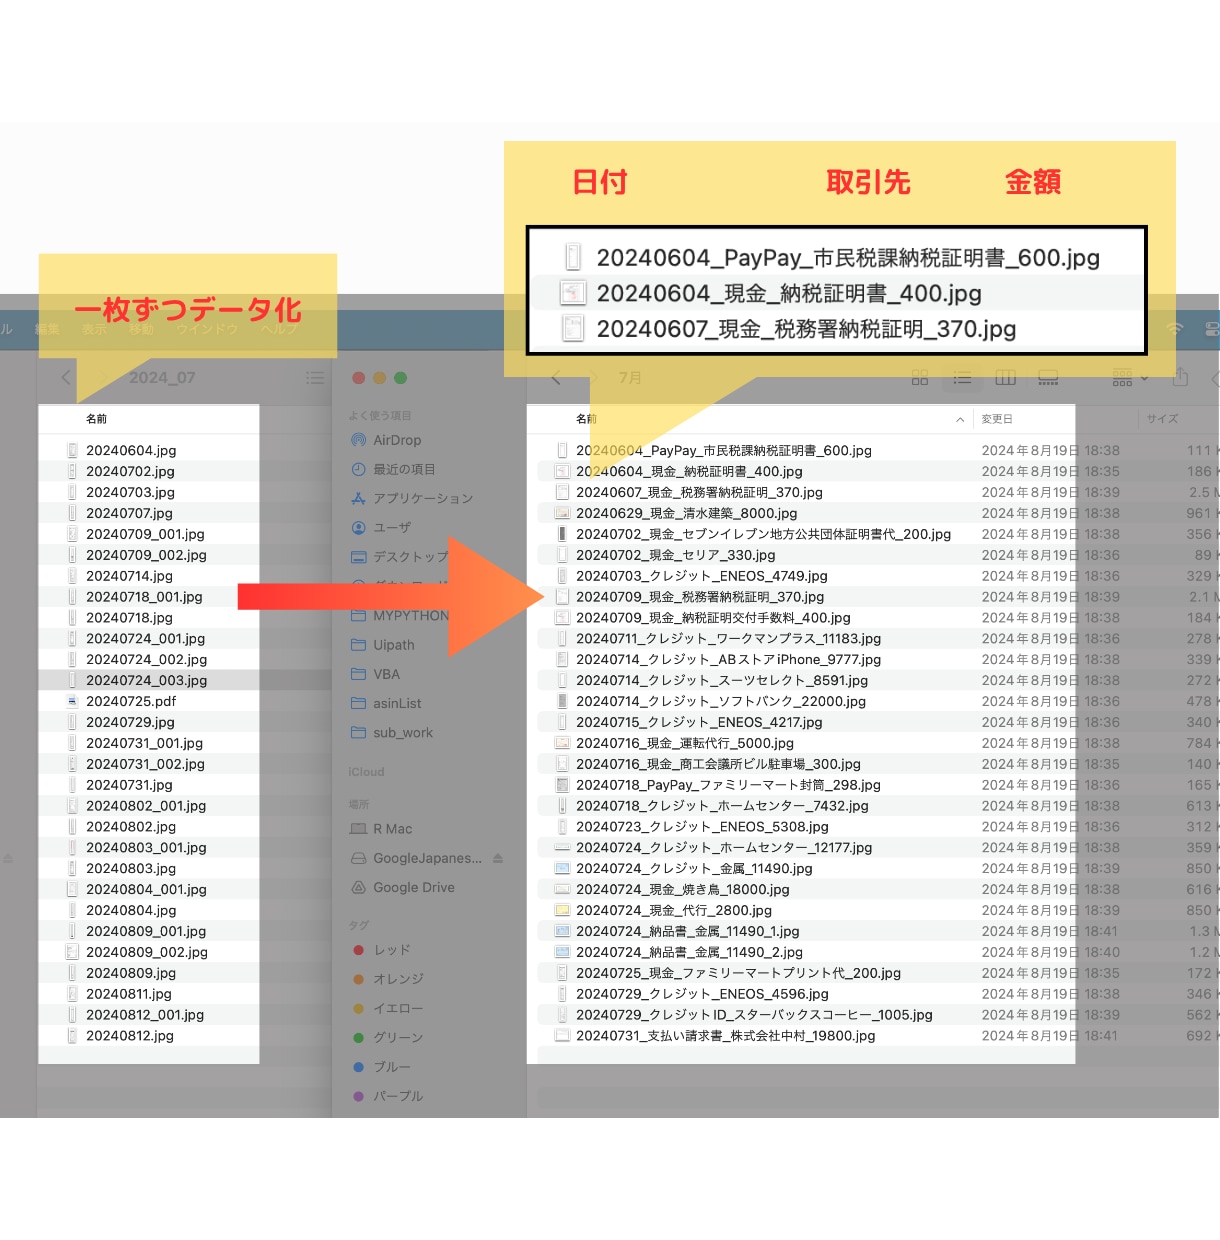Click thumbnail icon of 20240724_クレジット_金属_11490.jpg
The height and width of the screenshot is (1240, 1220).
pyautogui.click(x=562, y=868)
